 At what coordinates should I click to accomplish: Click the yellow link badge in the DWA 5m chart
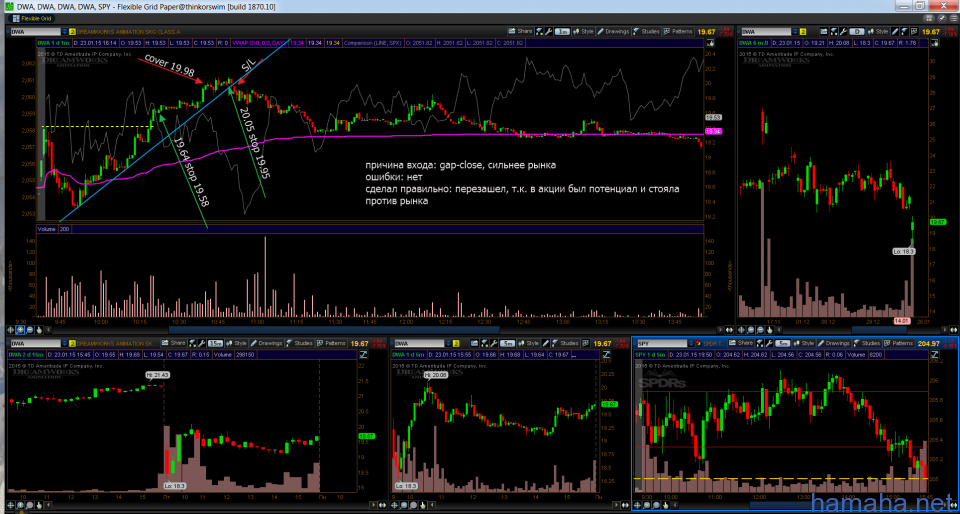point(456,343)
